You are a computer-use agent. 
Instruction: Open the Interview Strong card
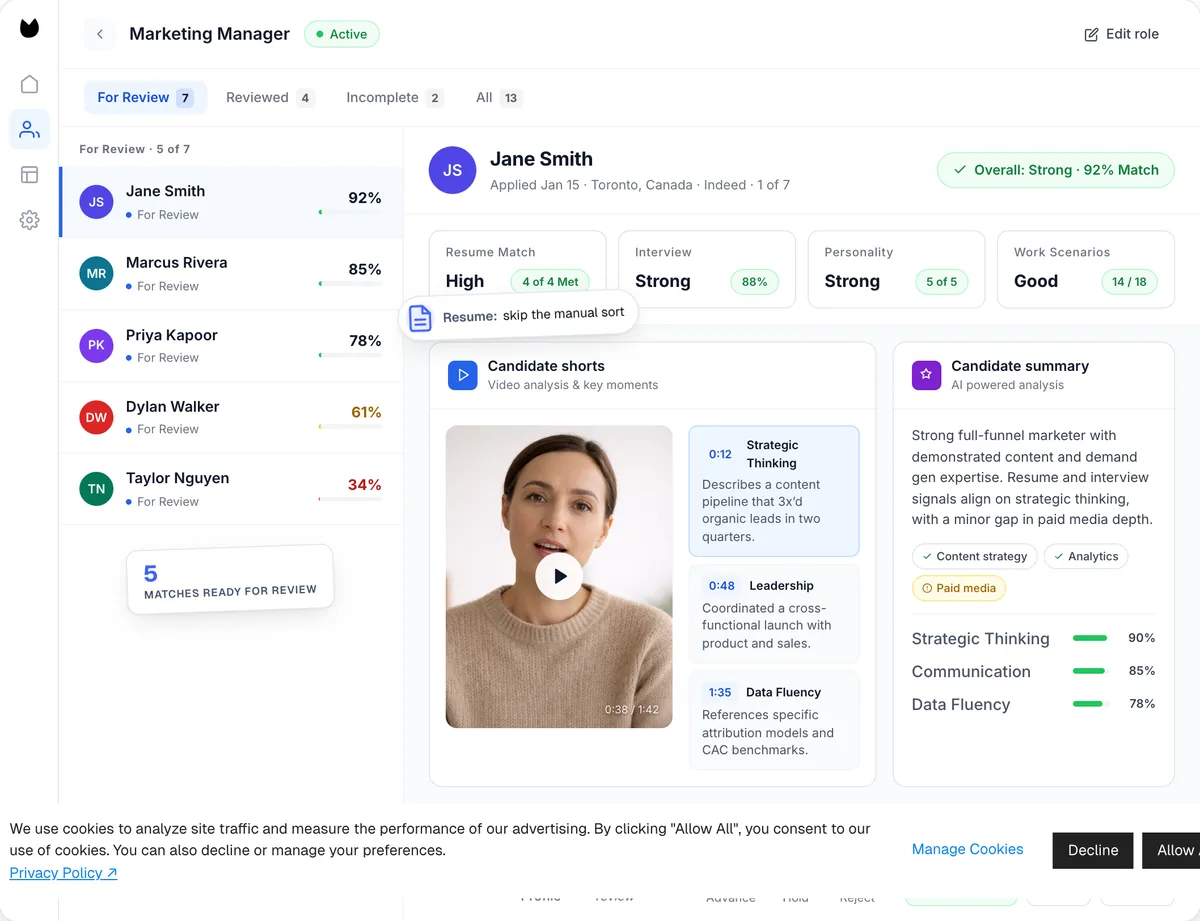(x=707, y=269)
